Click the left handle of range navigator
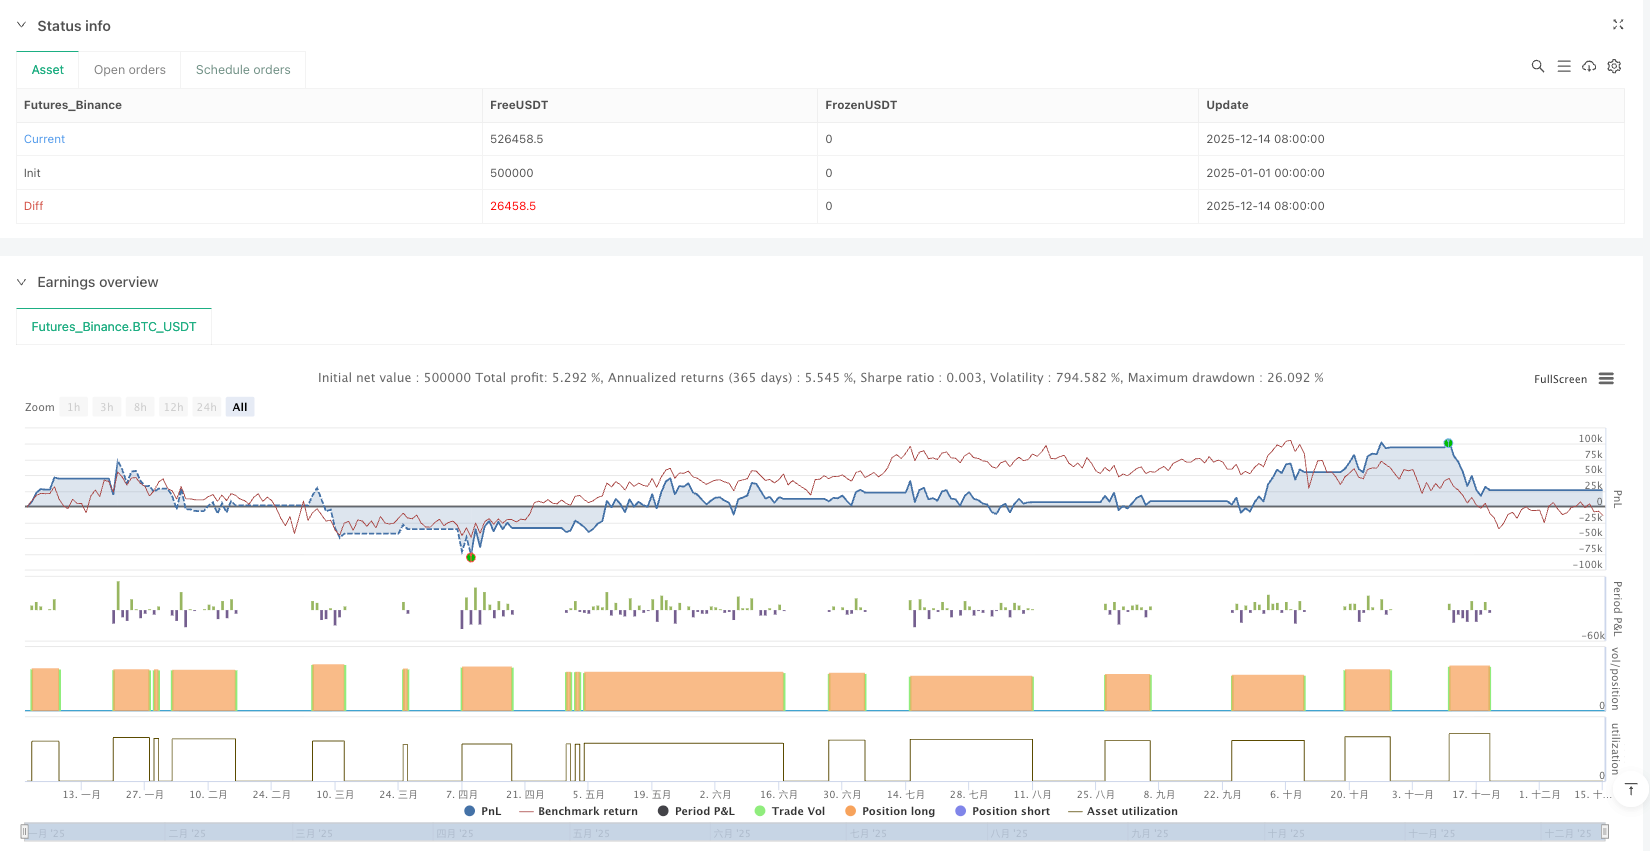 coord(25,832)
